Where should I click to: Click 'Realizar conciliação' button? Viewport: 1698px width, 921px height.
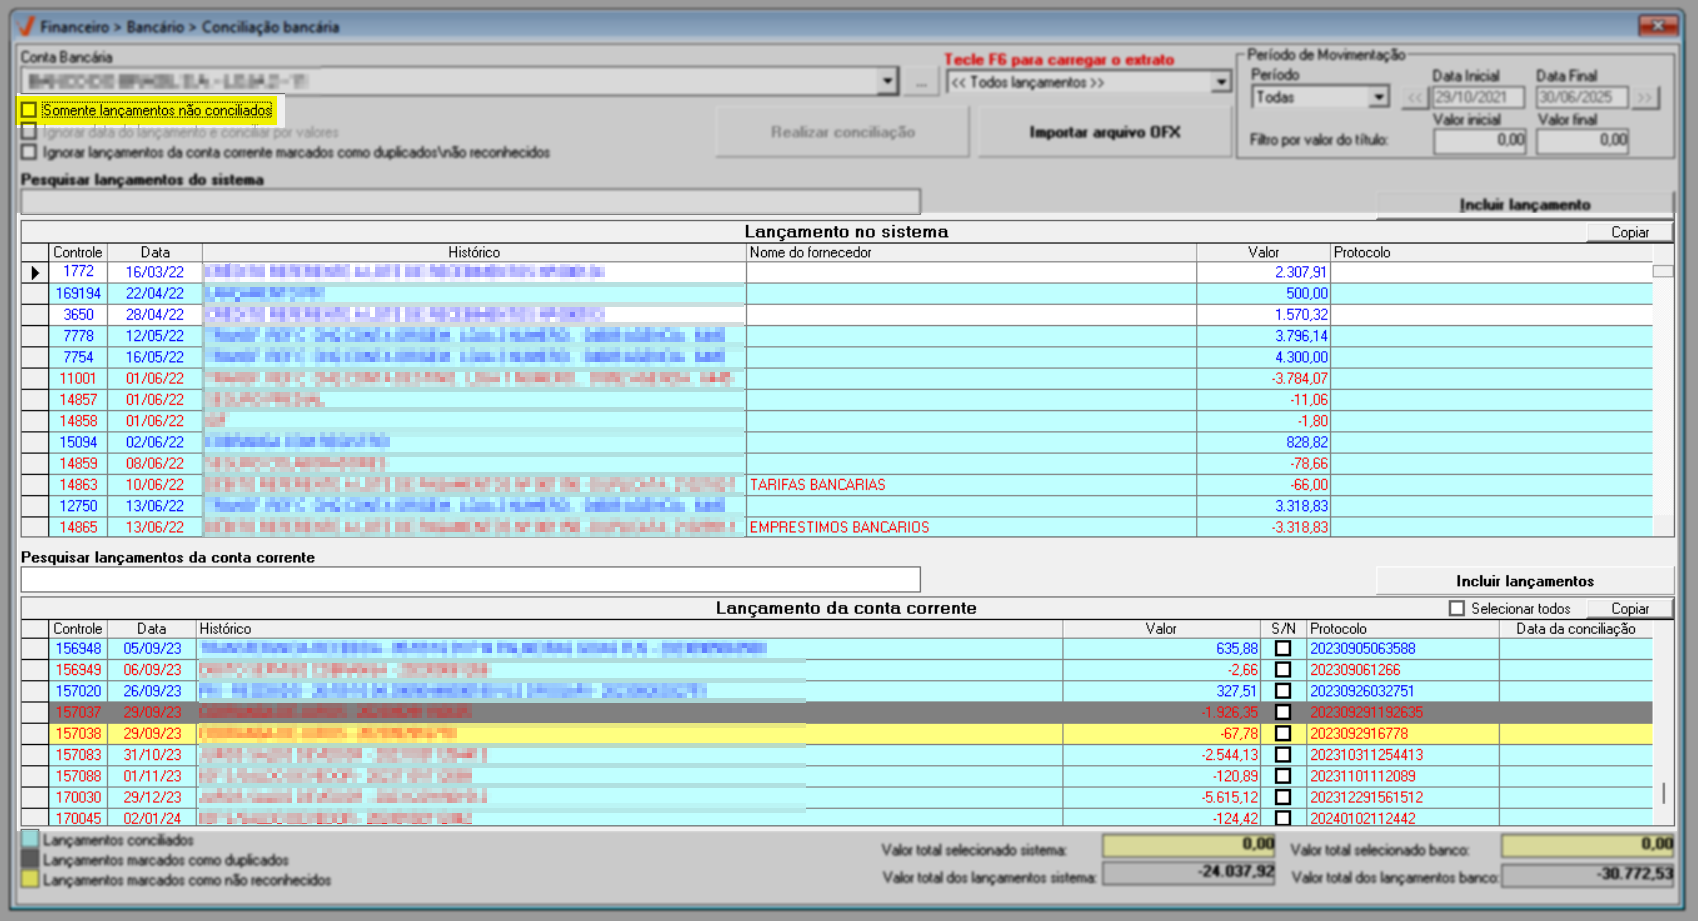point(842,132)
